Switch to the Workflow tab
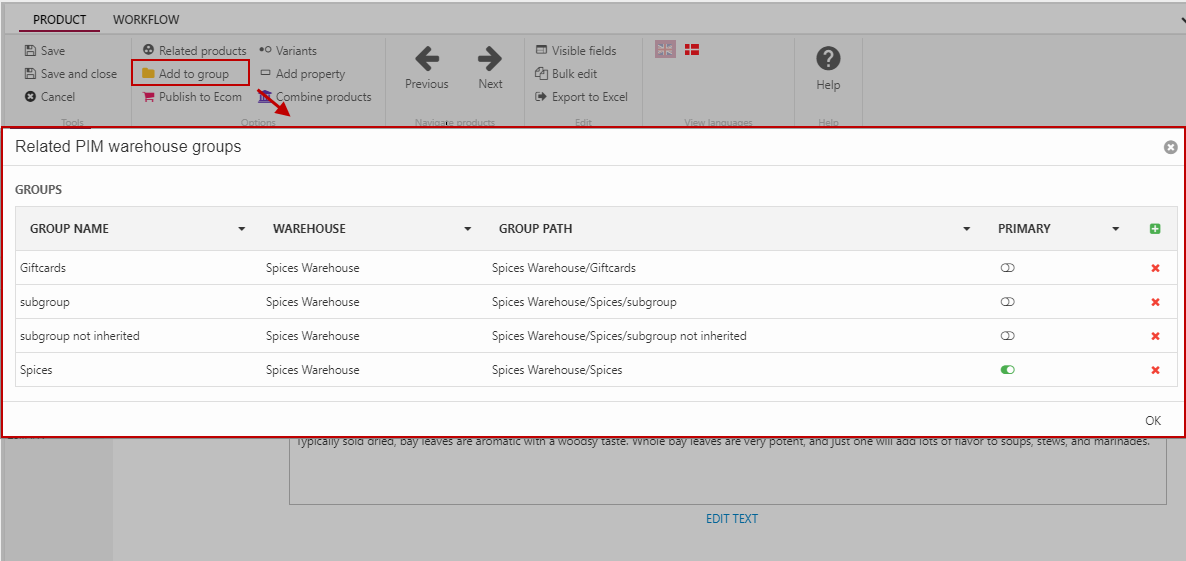The width and height of the screenshot is (1186, 561). 146,20
